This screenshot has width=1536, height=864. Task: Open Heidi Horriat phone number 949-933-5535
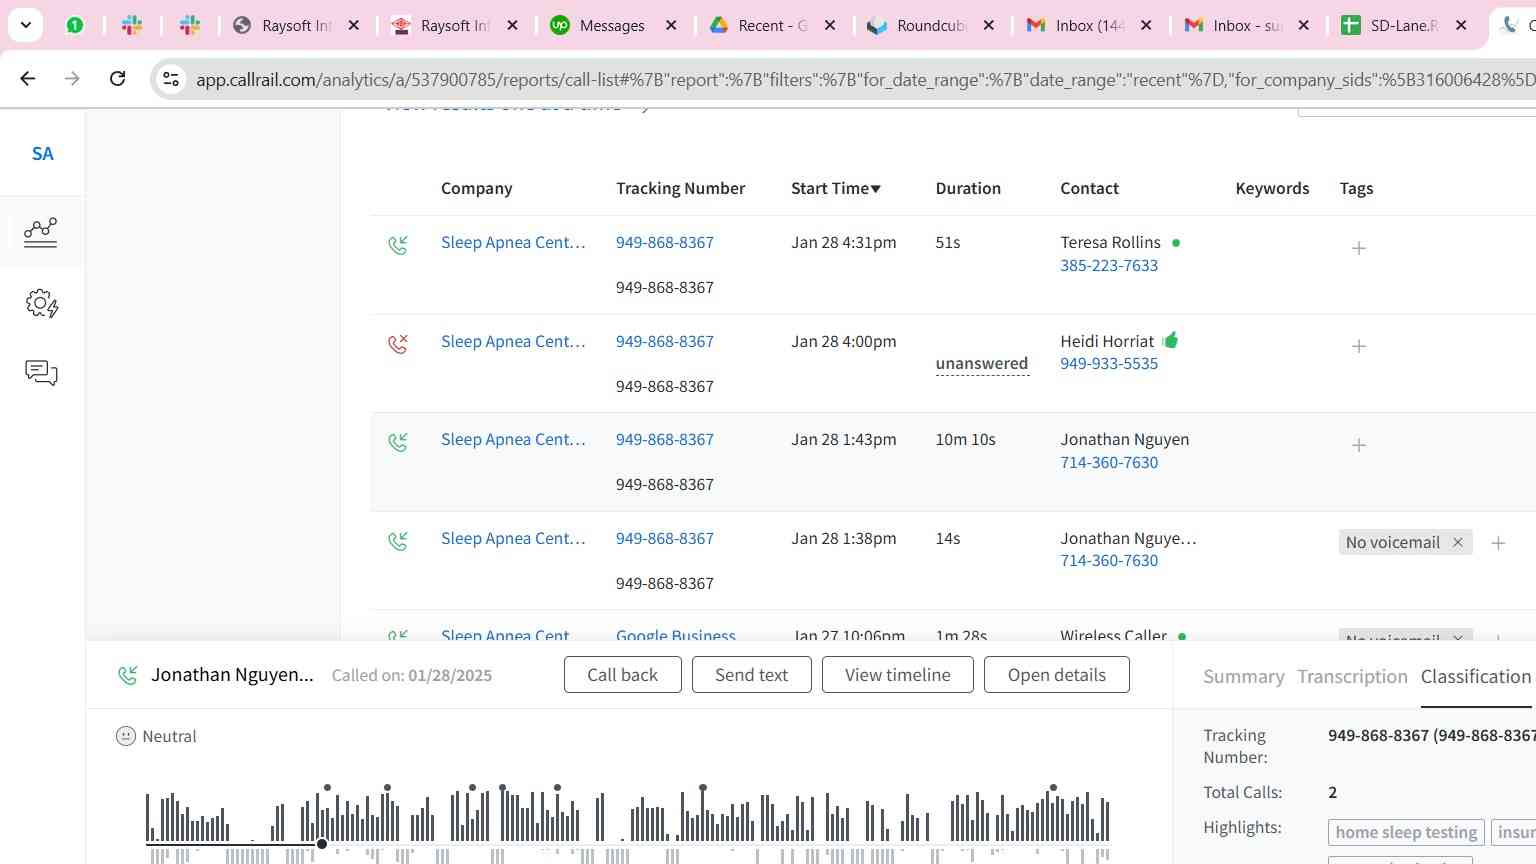1109,363
